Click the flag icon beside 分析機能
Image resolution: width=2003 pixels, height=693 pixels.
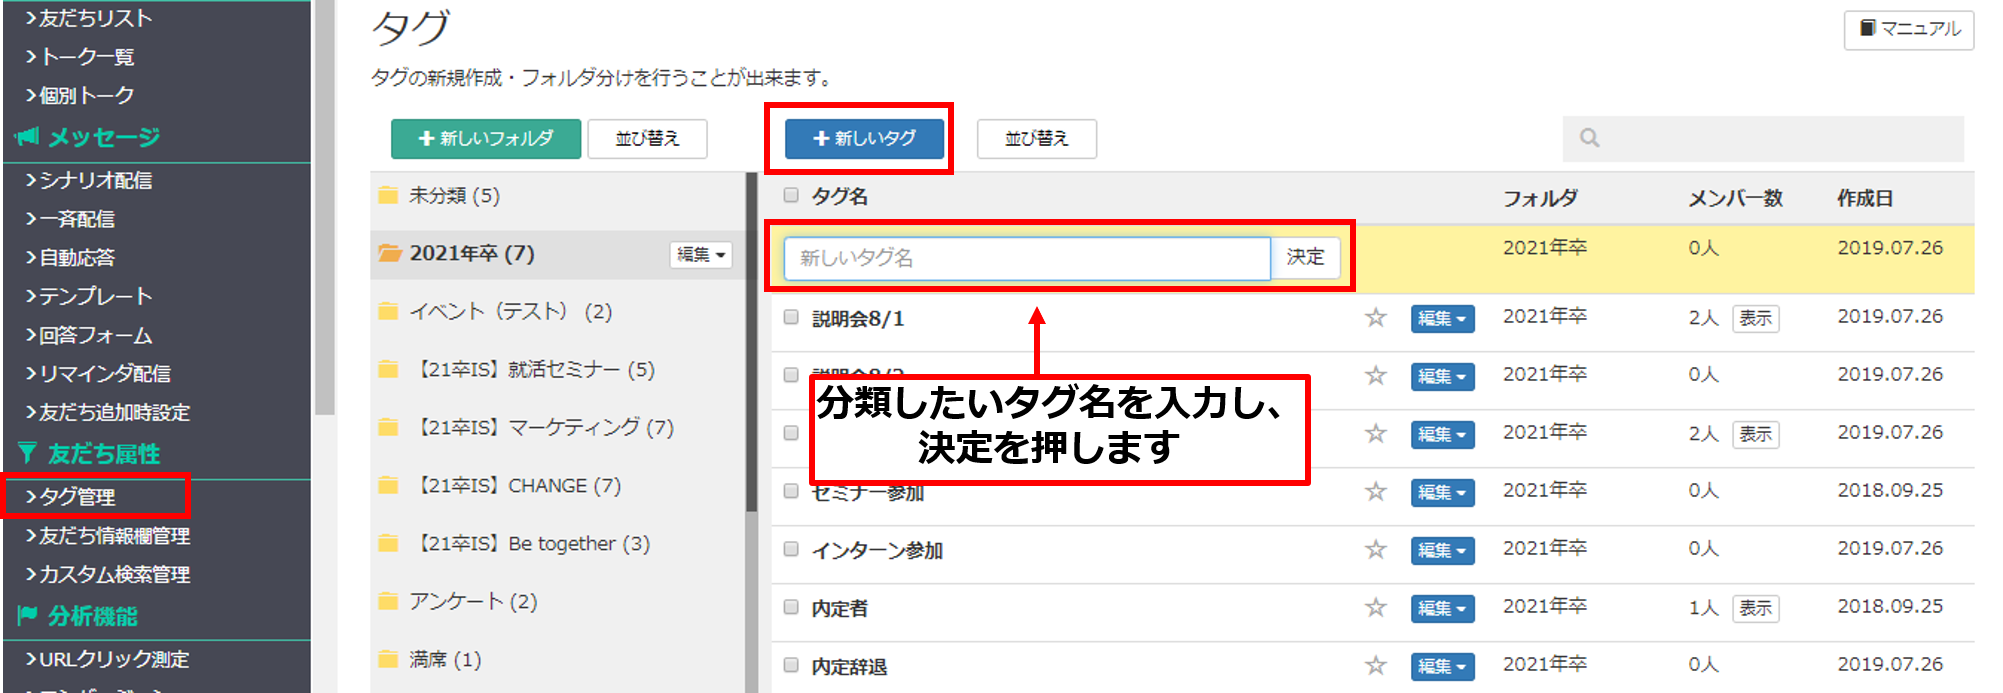click(27, 615)
